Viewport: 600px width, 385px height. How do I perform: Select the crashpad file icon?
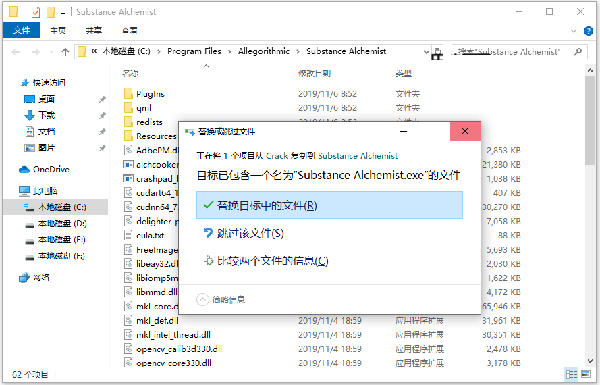[x=128, y=179]
